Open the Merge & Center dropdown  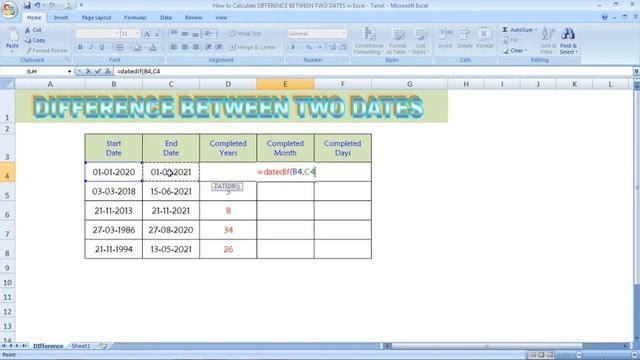[279, 47]
